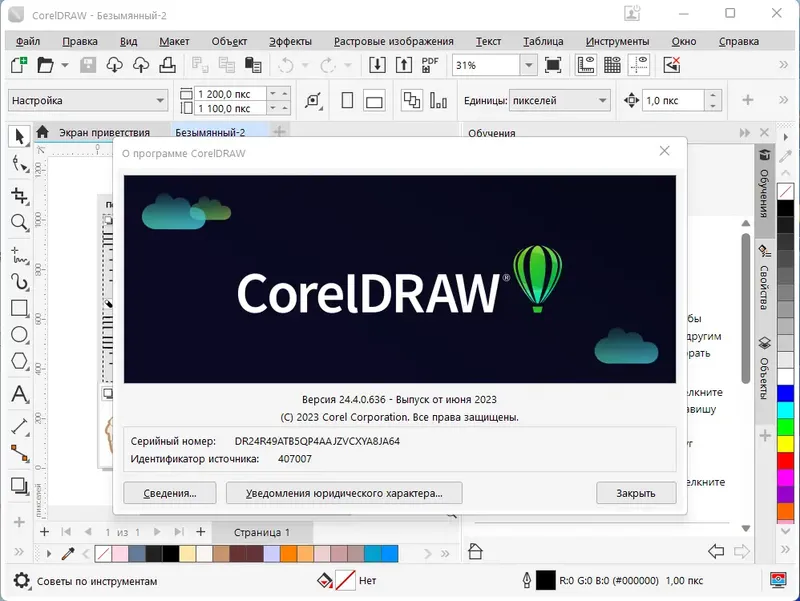The height and width of the screenshot is (601, 800).
Task: Toggle the welcome screen home icon
Action: pos(40,130)
